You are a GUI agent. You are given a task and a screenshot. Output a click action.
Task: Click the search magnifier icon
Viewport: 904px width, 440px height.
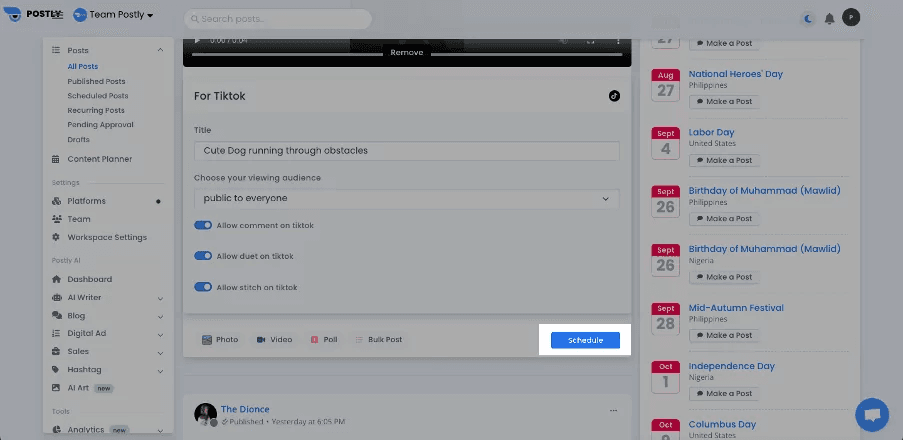coord(195,19)
